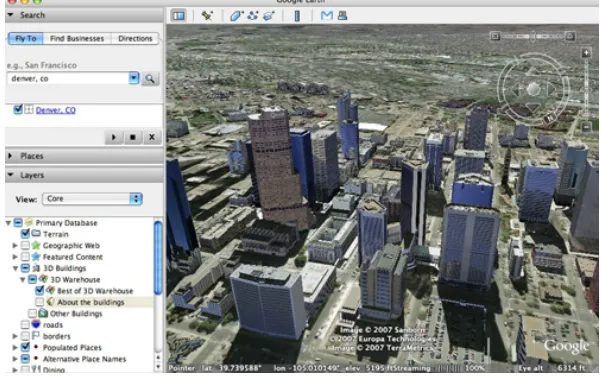
Task: Email the view with the envelope icon
Action: 327,16
